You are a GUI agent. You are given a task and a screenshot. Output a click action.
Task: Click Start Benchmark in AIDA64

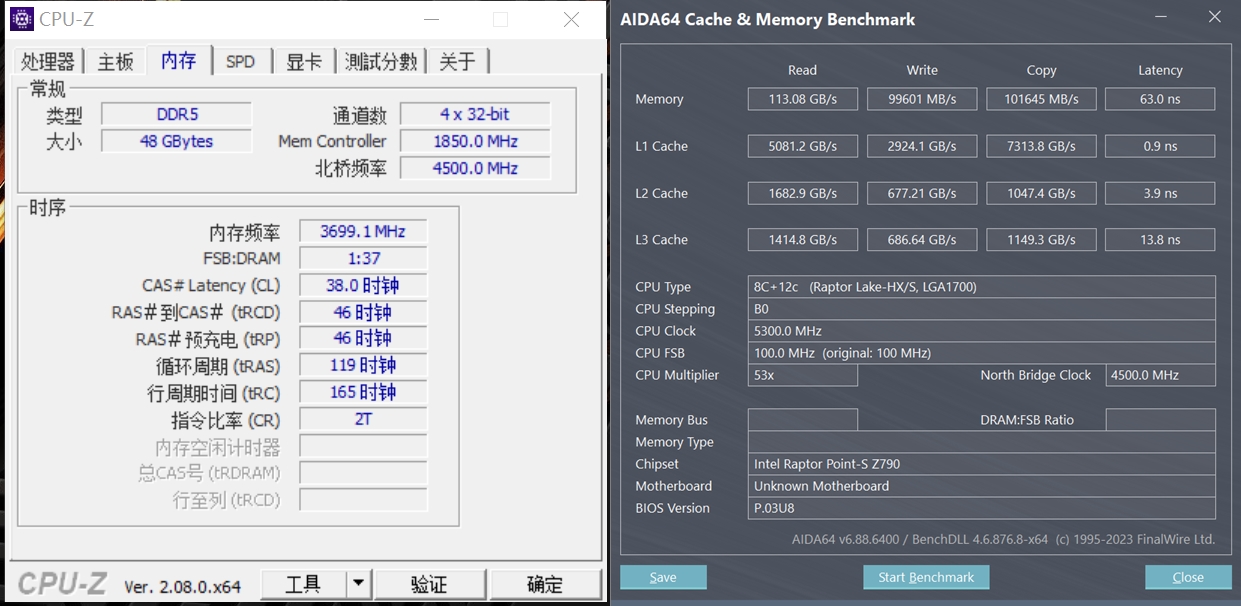[926, 577]
